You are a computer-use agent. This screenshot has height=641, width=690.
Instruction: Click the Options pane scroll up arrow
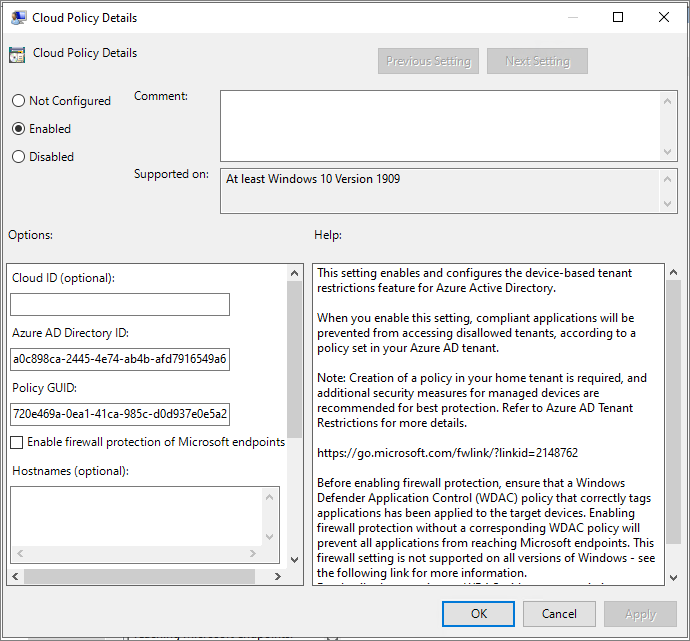[294, 273]
